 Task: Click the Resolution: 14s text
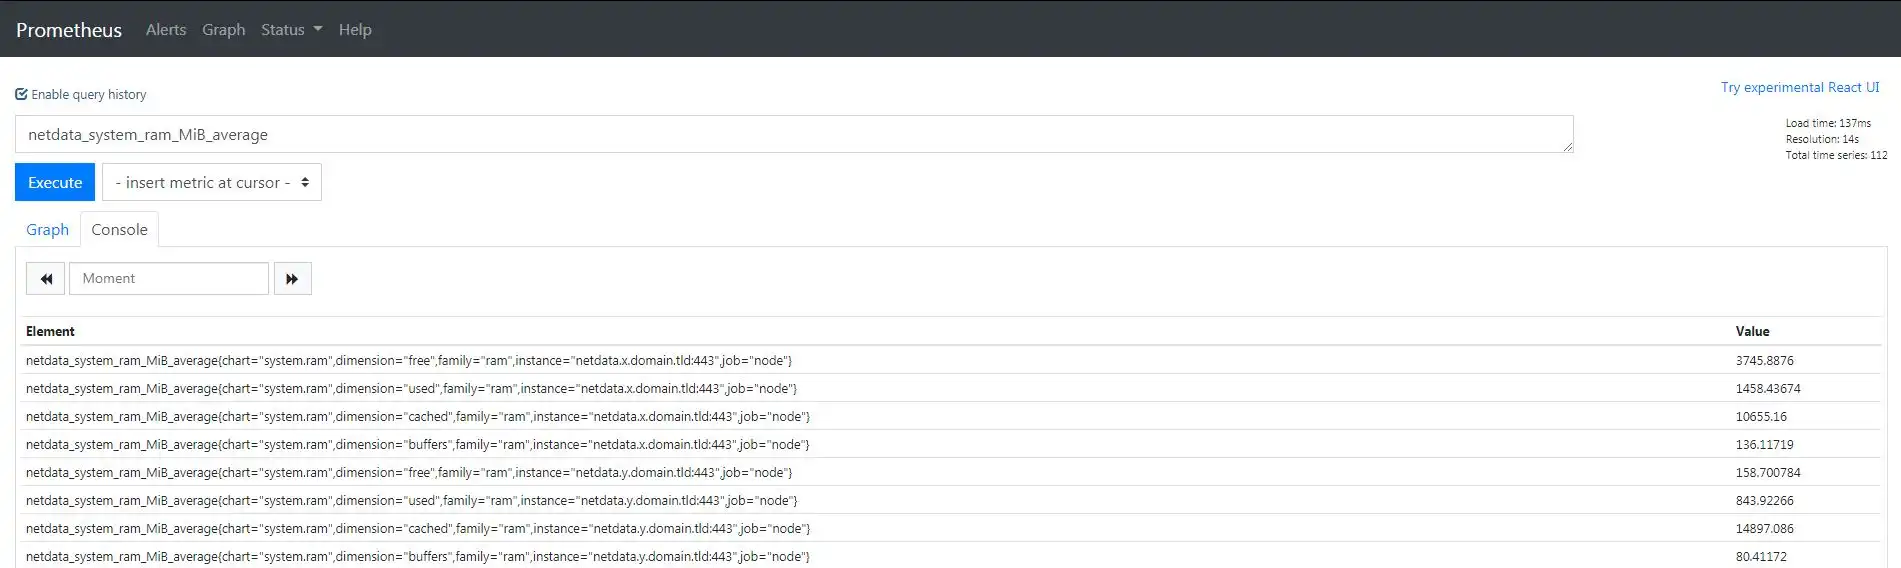(1822, 139)
